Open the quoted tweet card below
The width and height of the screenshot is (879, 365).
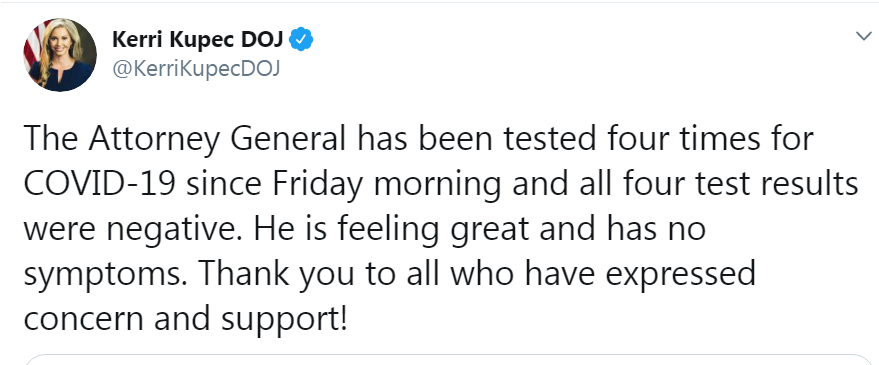pyautogui.click(x=448, y=359)
